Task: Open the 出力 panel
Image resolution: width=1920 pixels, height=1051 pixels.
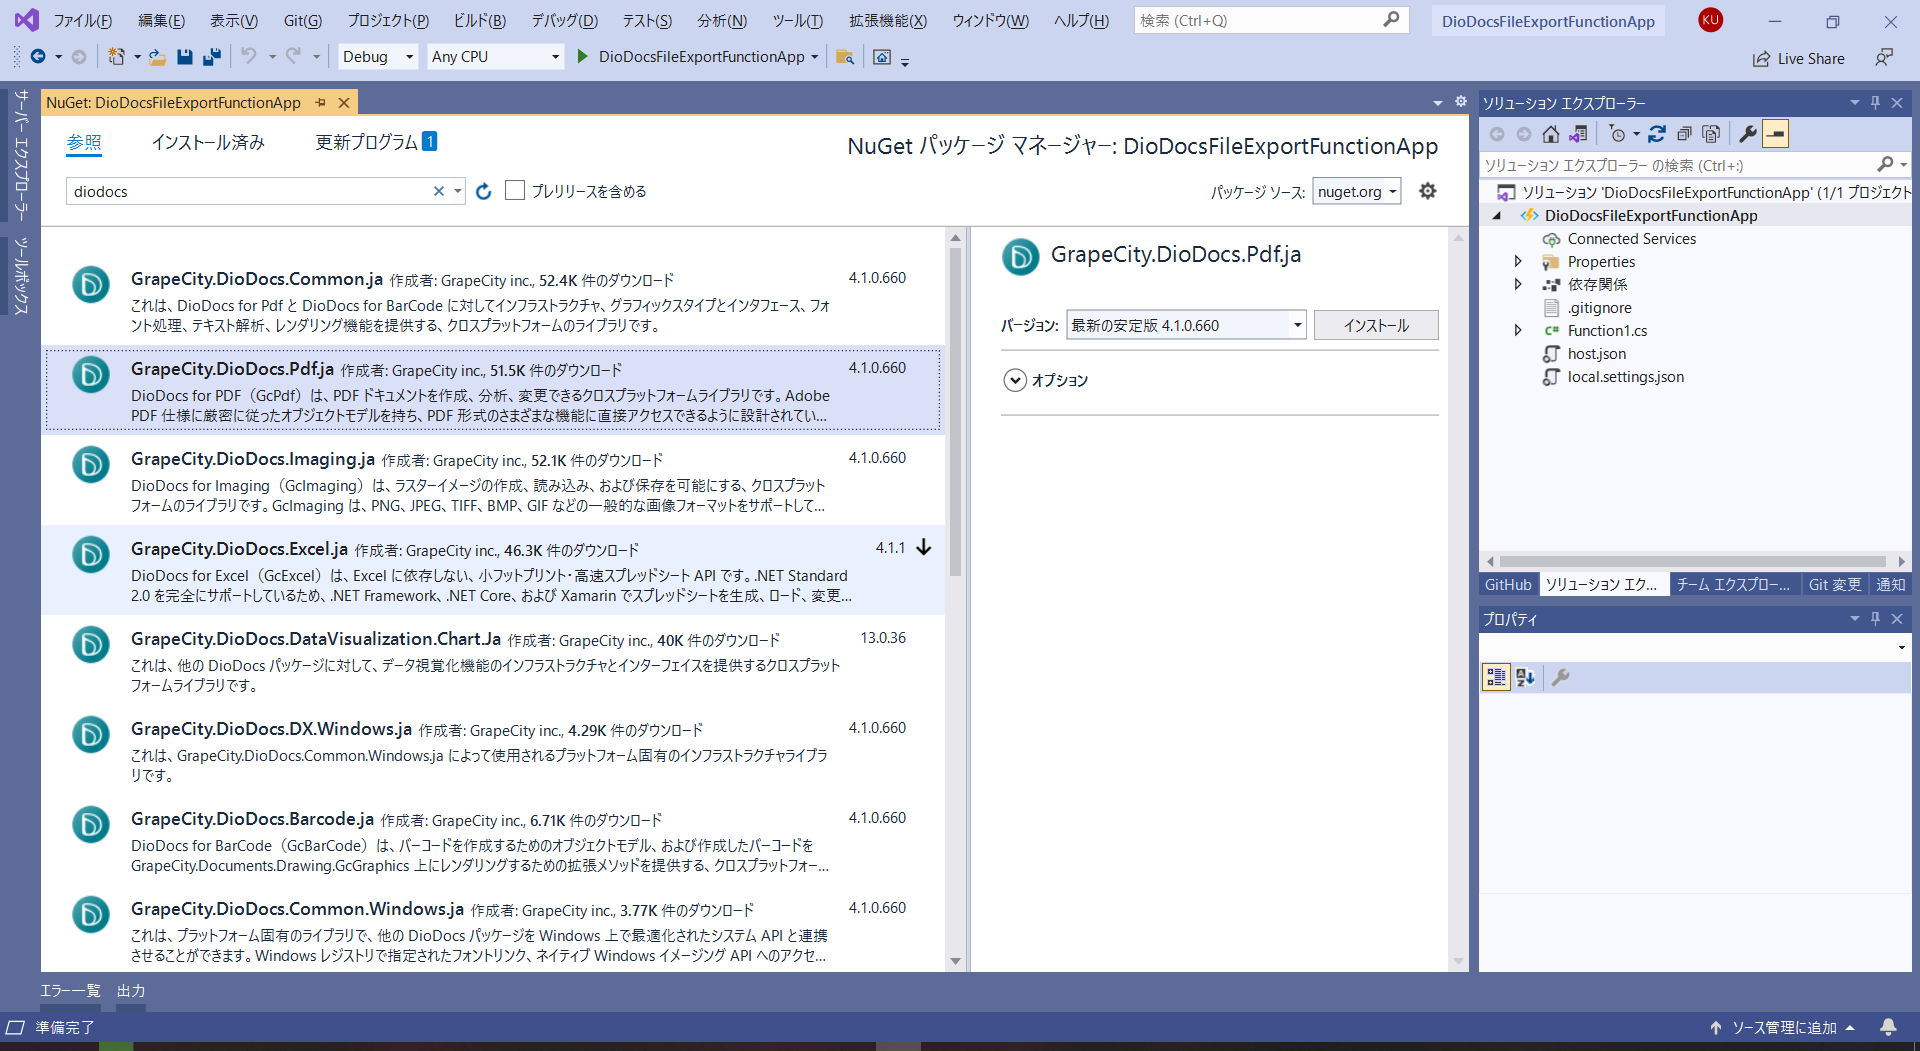Action: [131, 991]
